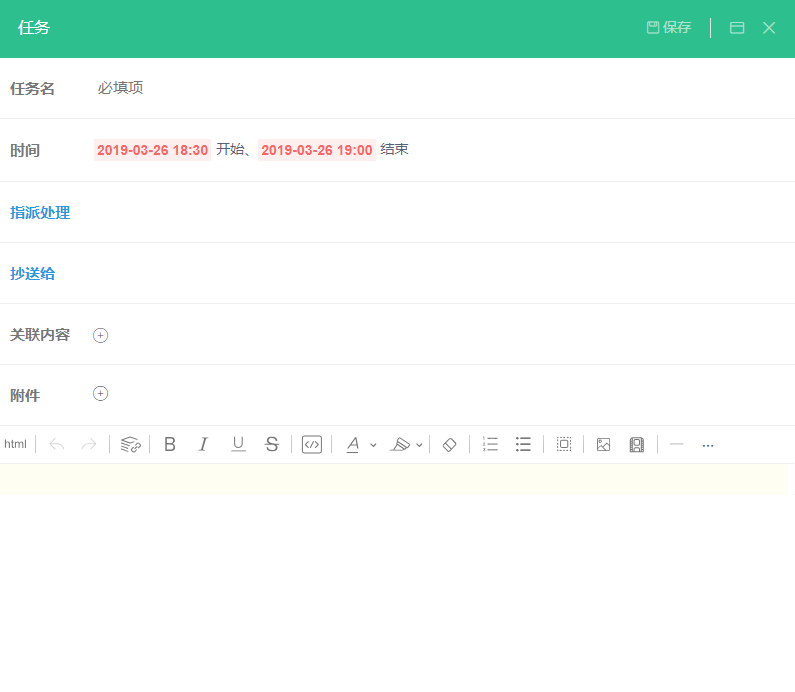The width and height of the screenshot is (795, 692).
Task: Change the start time 2019-03-26 18:30
Action: pos(153,150)
